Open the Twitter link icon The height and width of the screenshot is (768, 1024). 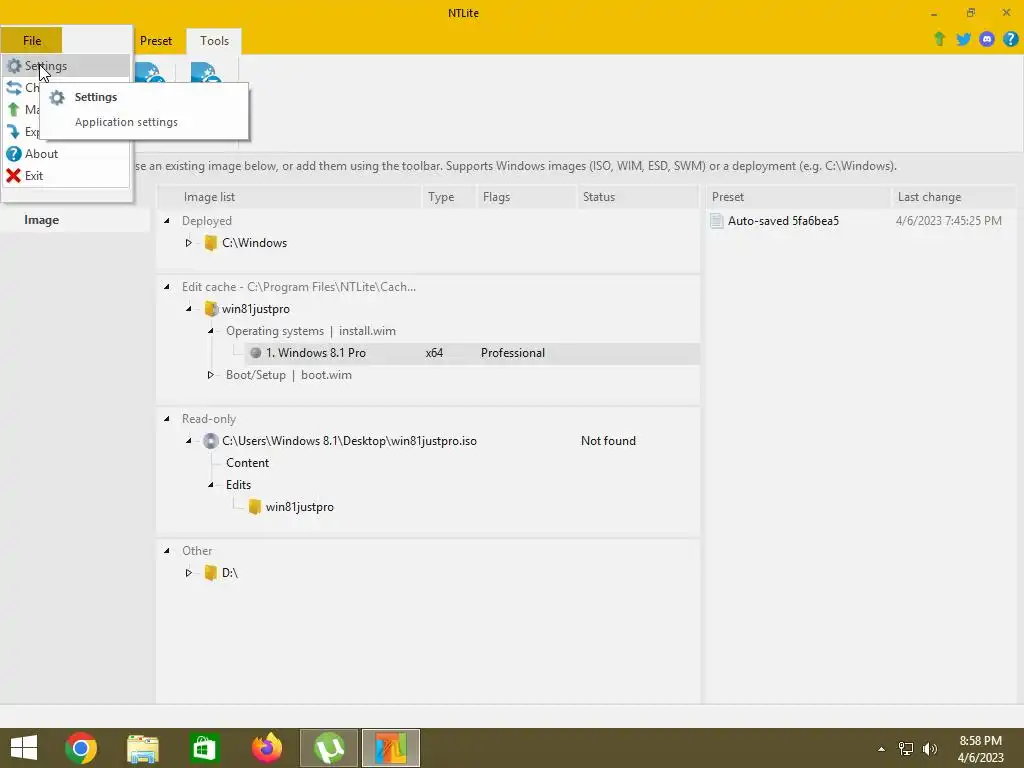tap(963, 39)
